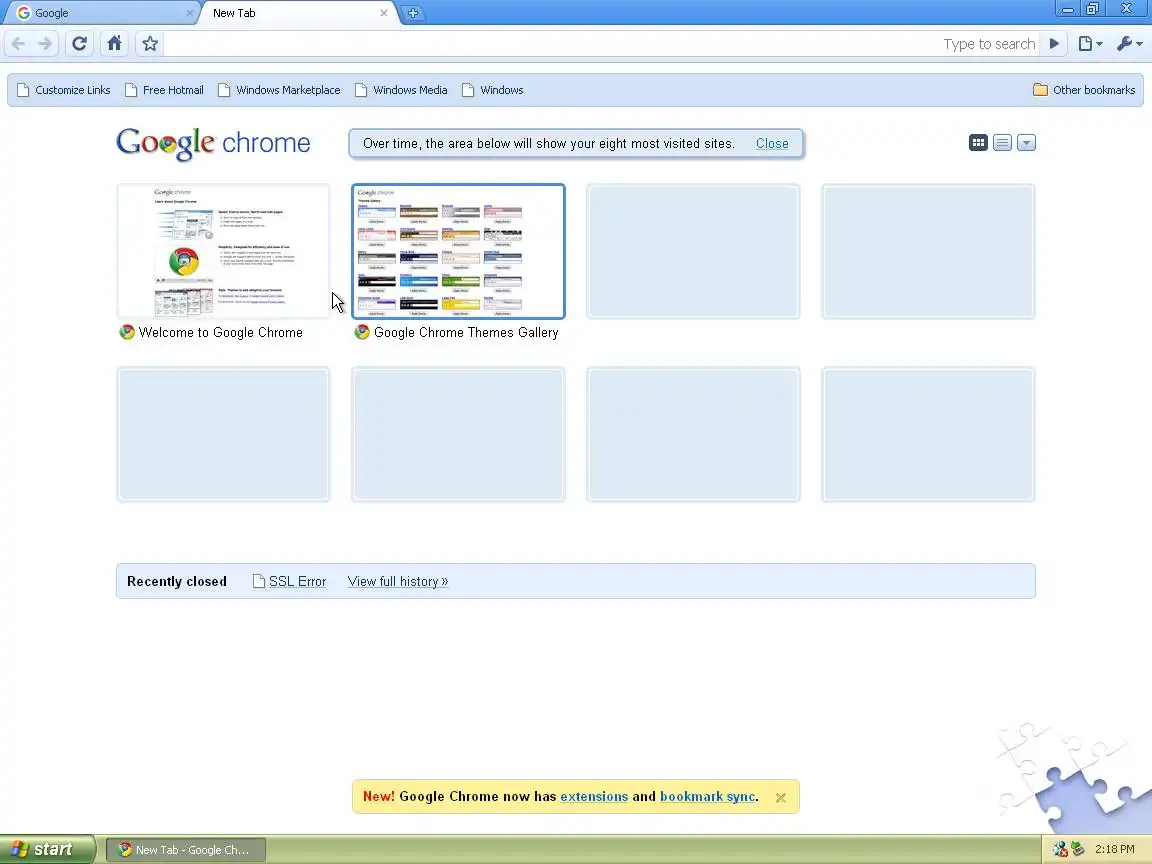The width and height of the screenshot is (1152, 864).
Task: Click the system tray clock
Action: pos(1115,850)
